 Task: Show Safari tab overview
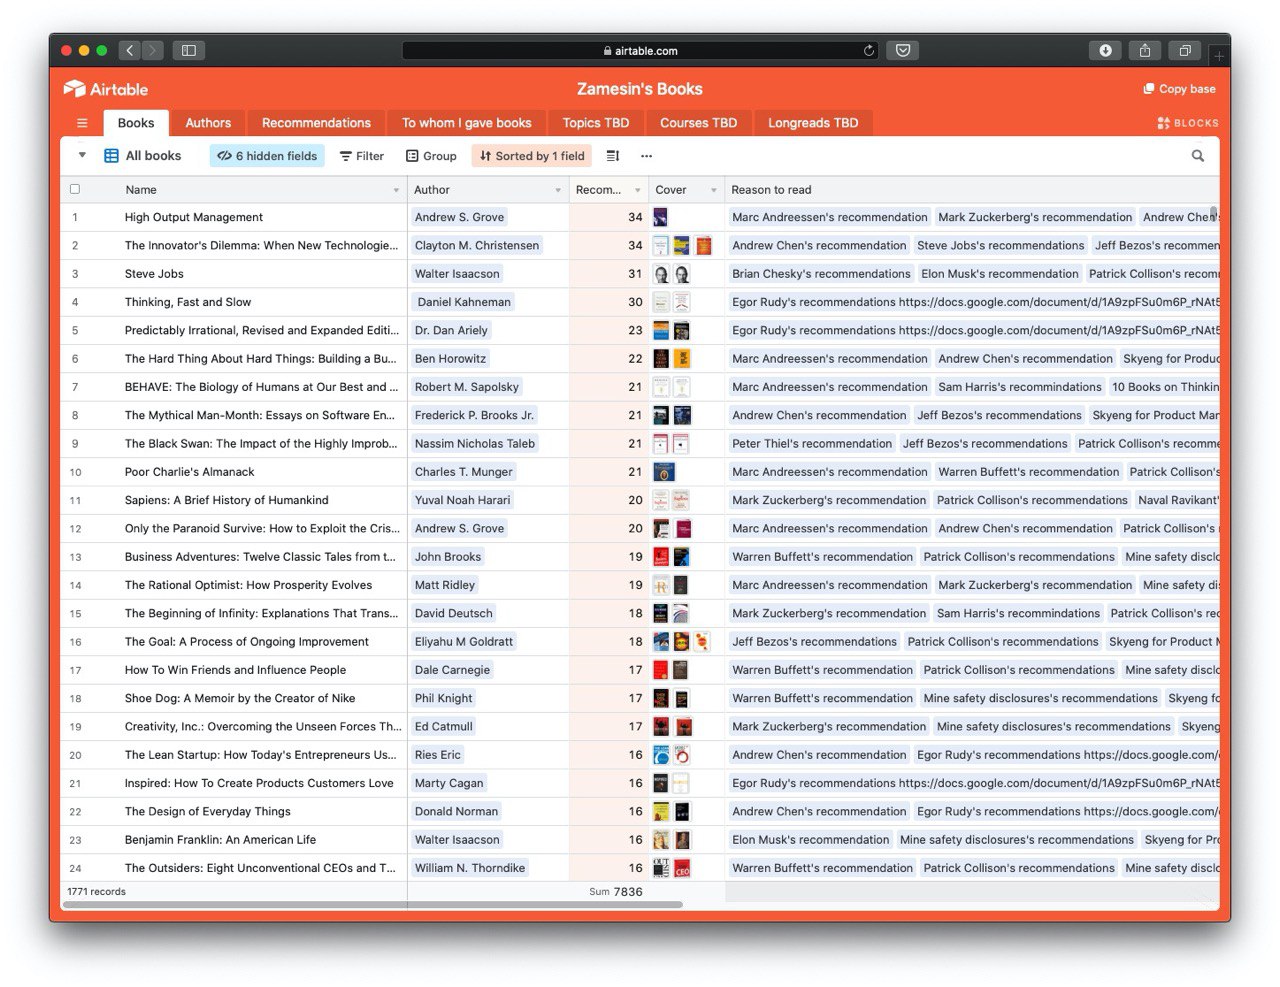pos(1185,50)
